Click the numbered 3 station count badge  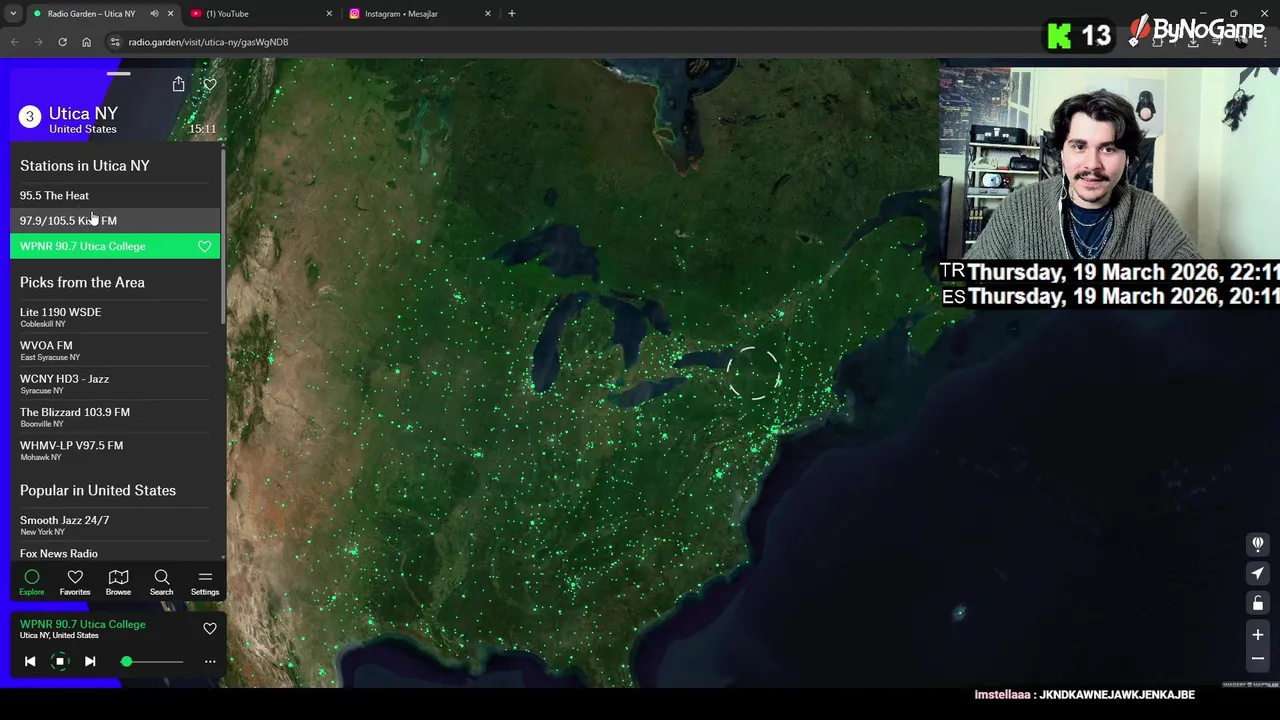(29, 117)
